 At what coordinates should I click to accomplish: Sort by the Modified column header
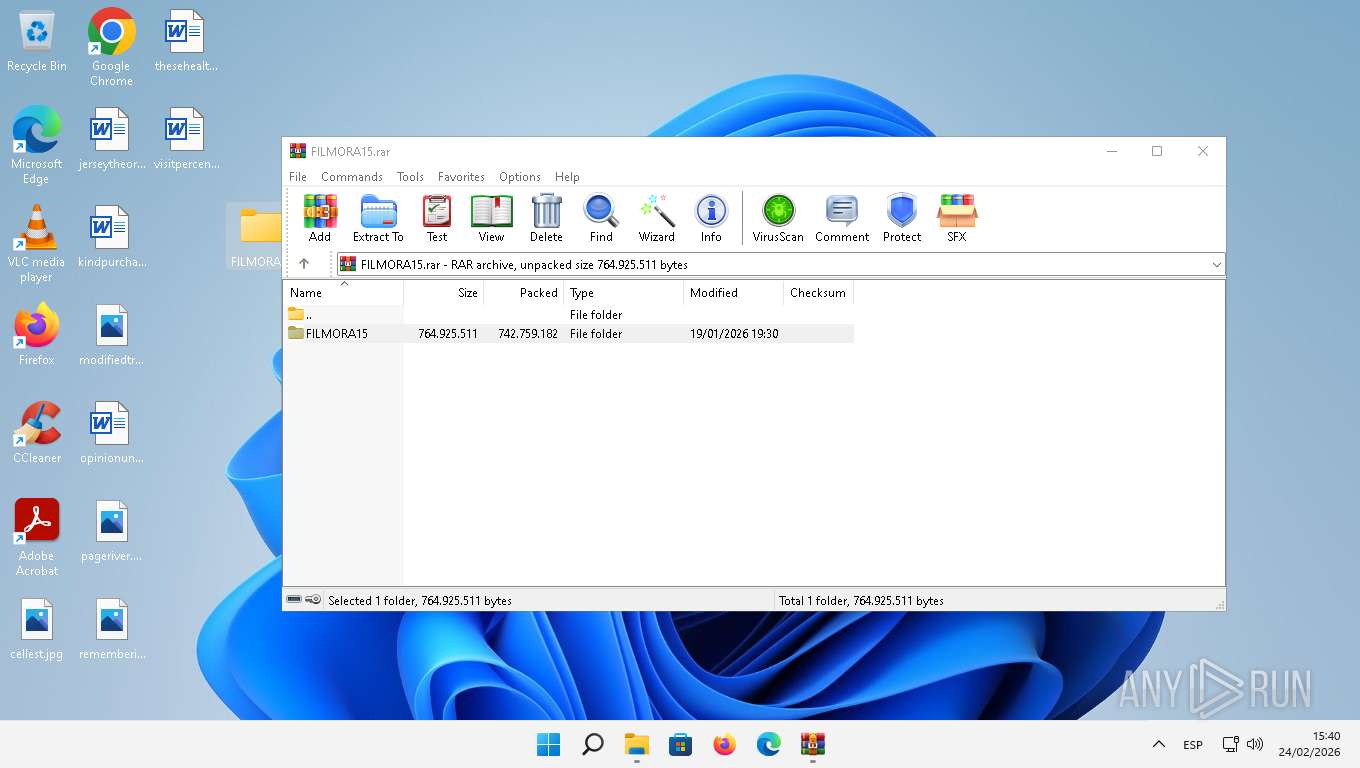pyautogui.click(x=734, y=293)
